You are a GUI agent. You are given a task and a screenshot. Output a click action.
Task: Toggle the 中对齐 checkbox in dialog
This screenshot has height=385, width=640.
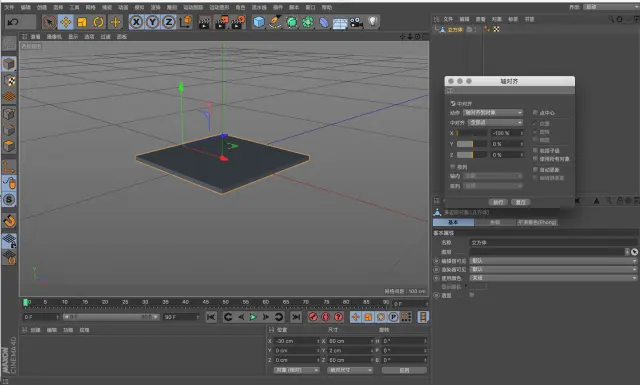(x=453, y=104)
